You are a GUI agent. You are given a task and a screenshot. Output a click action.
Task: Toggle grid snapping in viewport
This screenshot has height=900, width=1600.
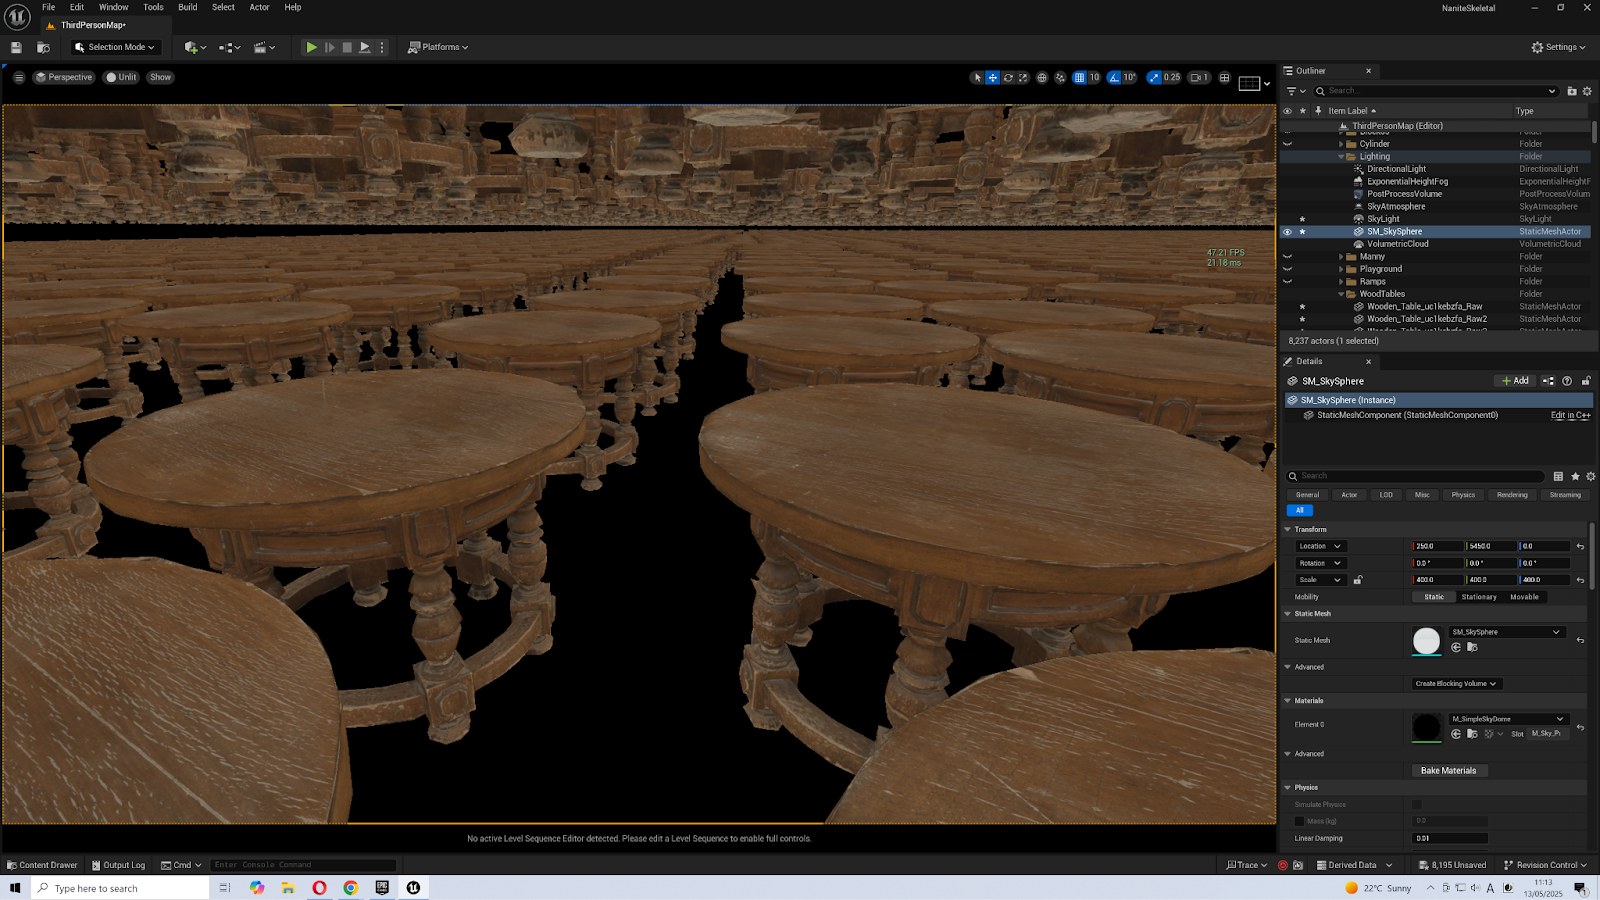(x=1079, y=77)
